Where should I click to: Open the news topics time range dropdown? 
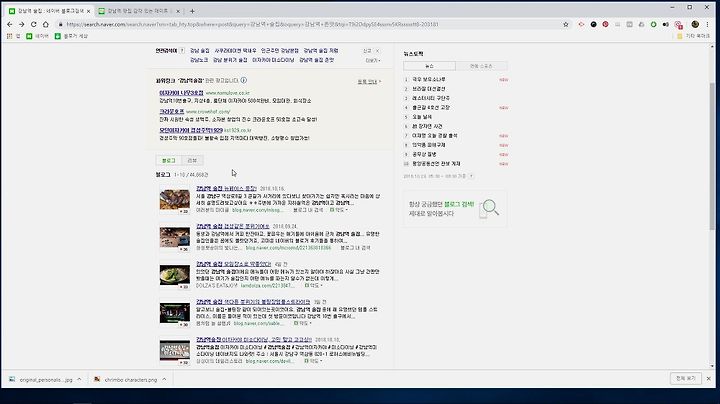click(x=471, y=176)
